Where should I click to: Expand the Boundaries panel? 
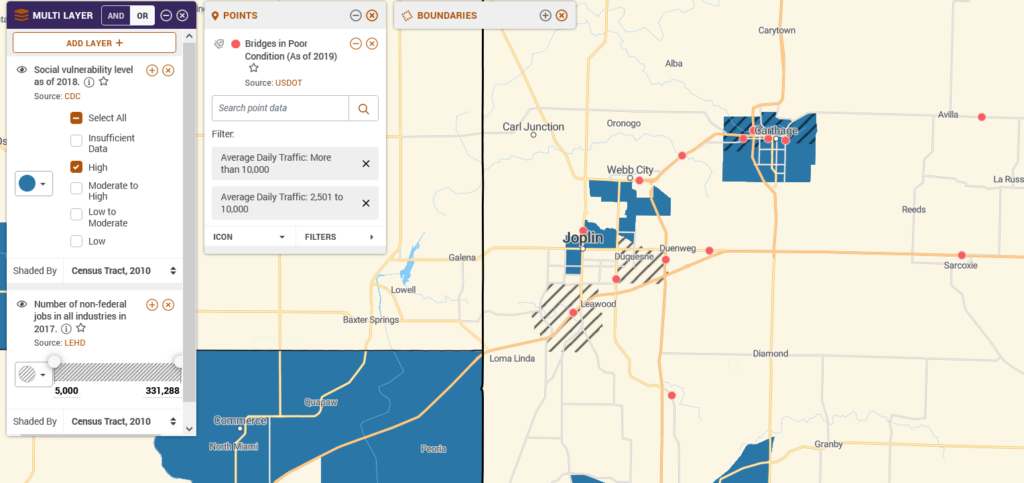point(545,16)
